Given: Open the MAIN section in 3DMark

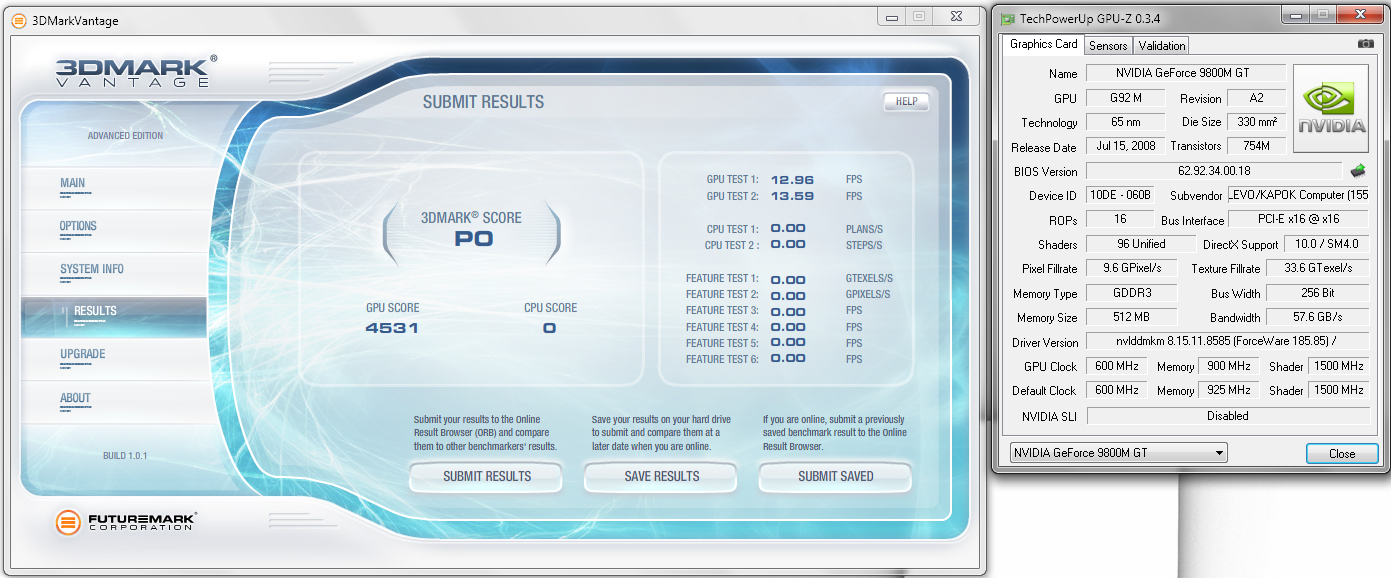Looking at the screenshot, I should 73,185.
